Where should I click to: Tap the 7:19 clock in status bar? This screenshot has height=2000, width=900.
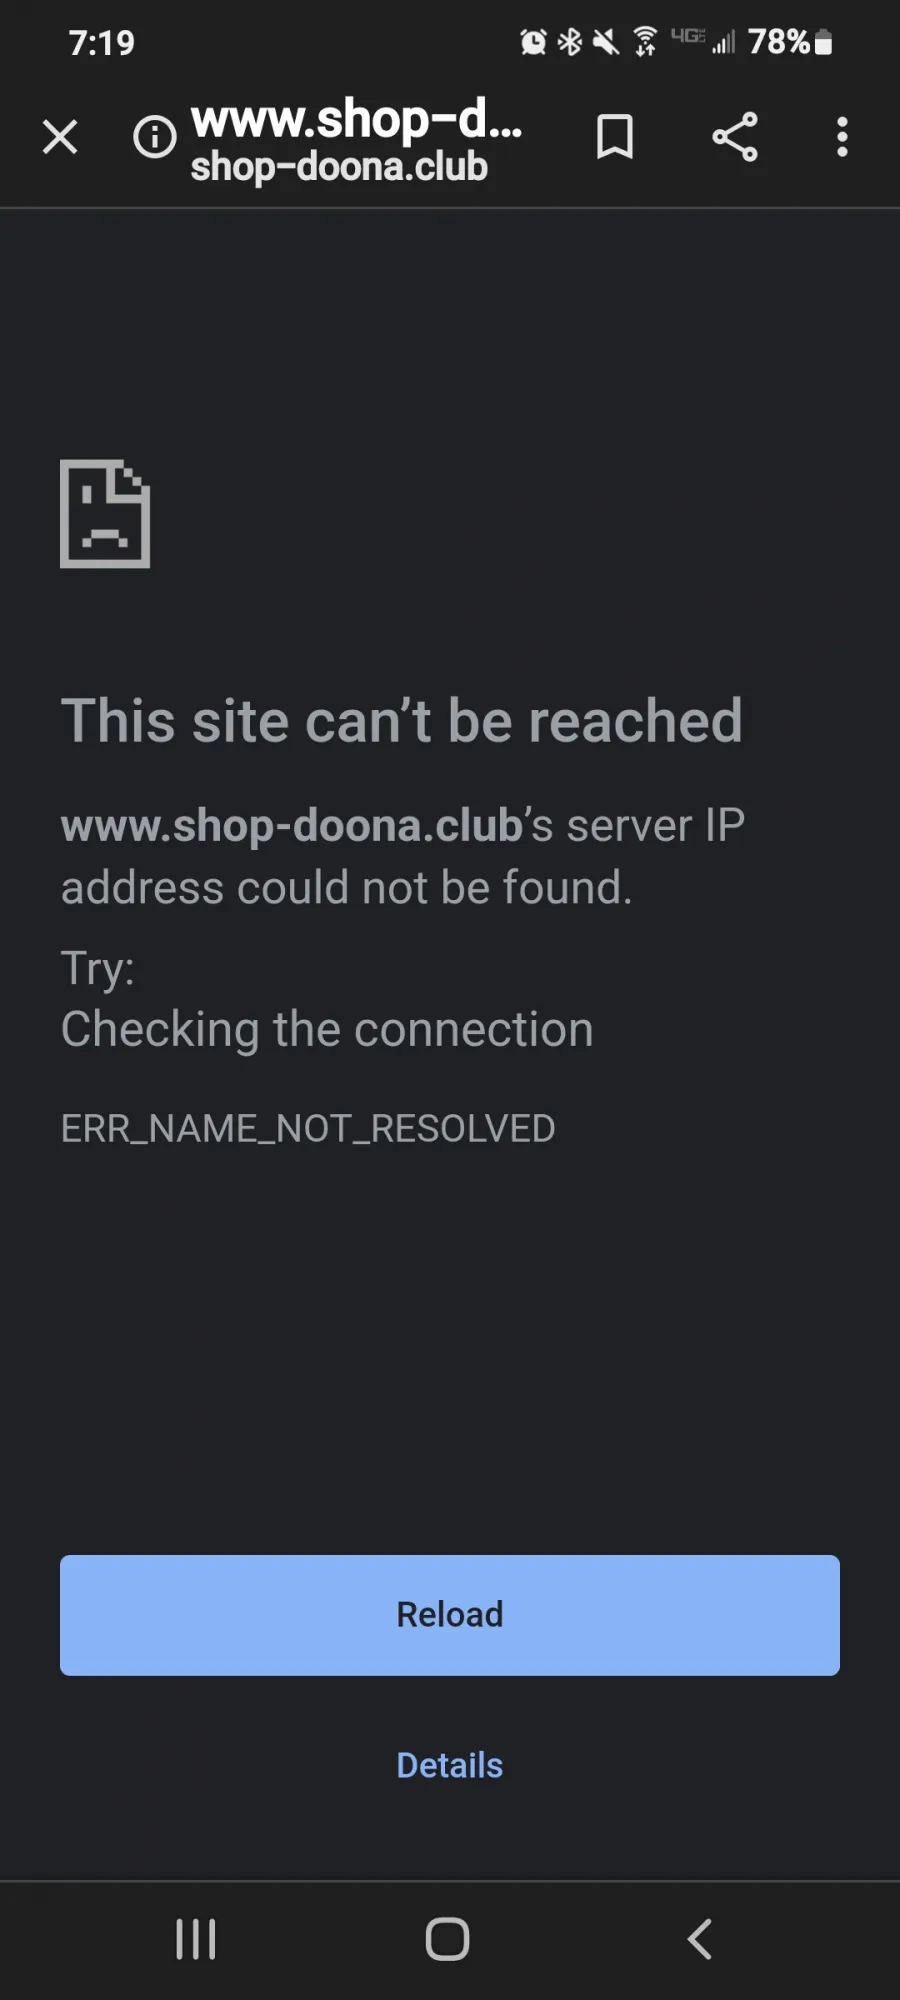coord(101,43)
